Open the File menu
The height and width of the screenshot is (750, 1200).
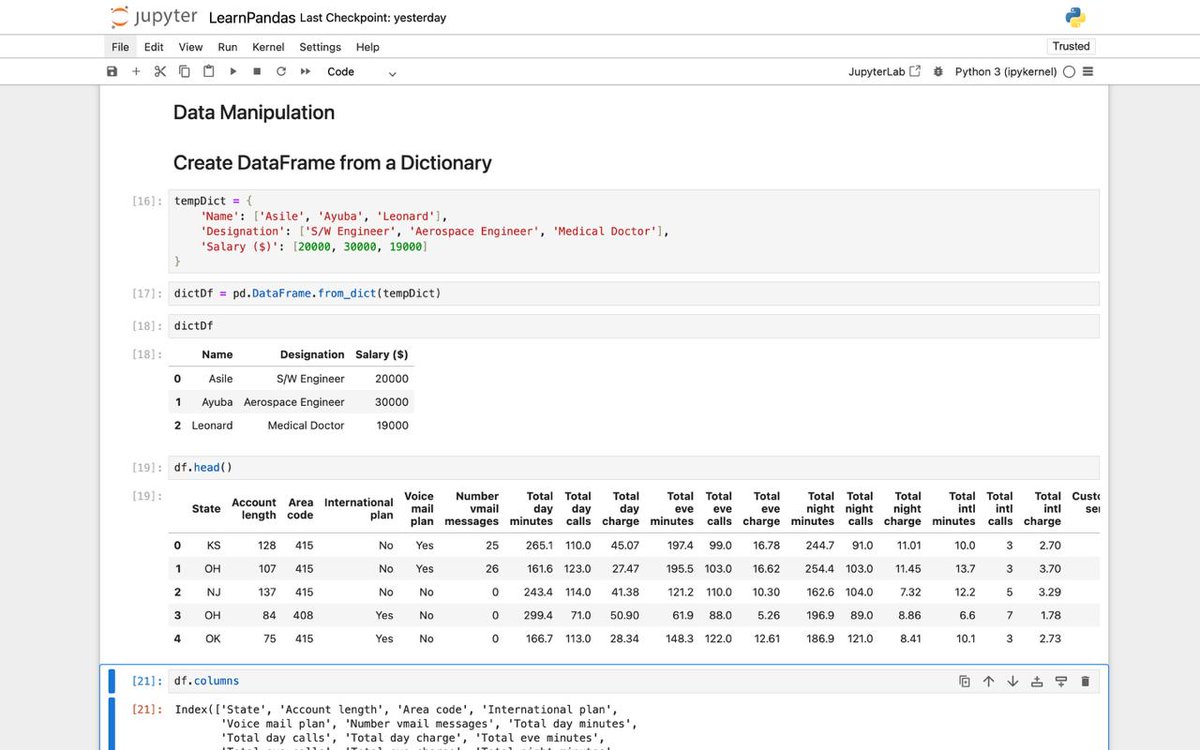tap(120, 47)
